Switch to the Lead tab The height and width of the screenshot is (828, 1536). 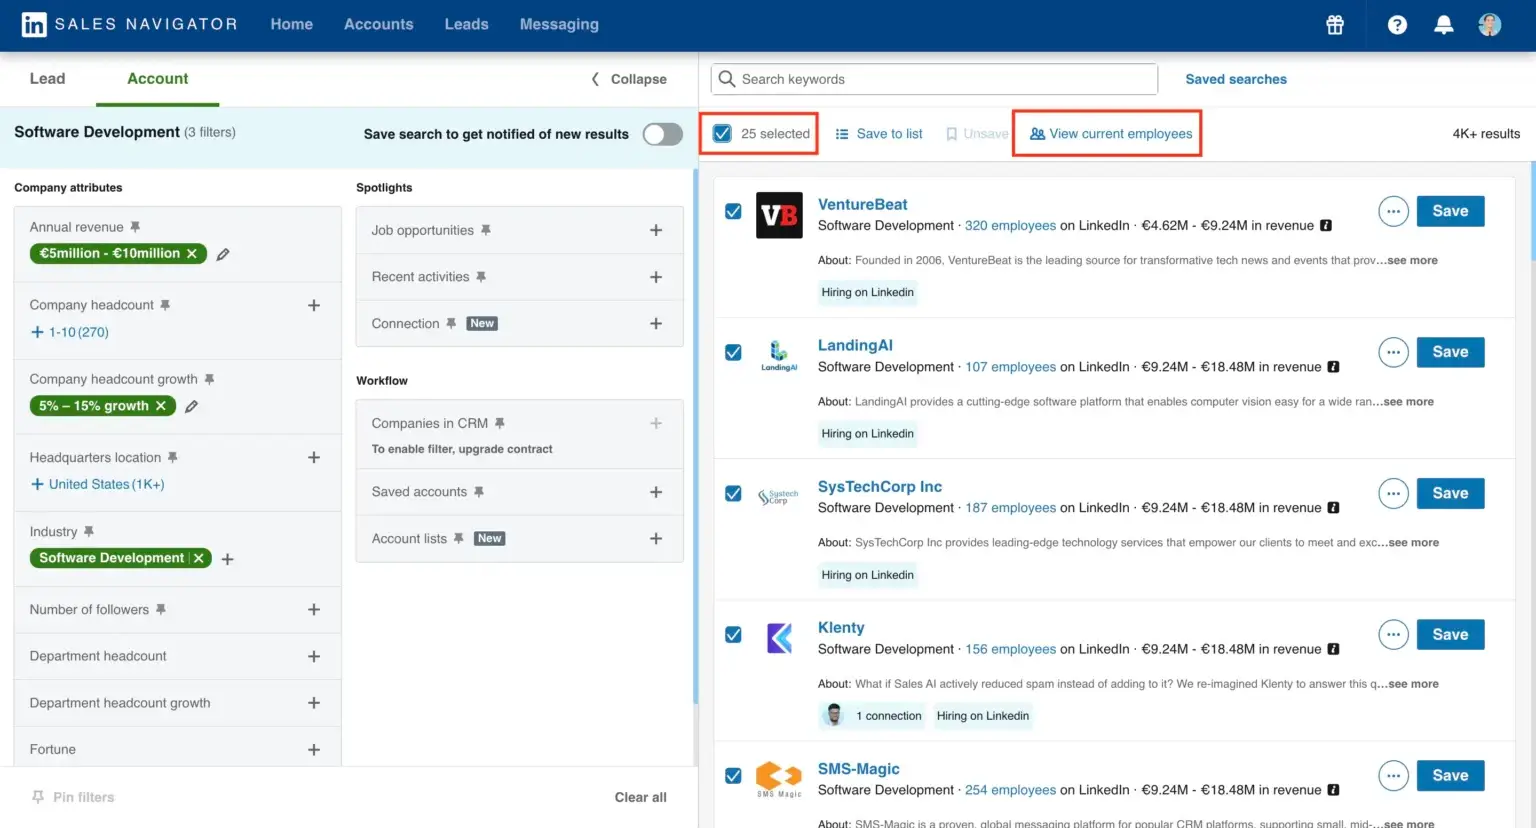47,79
